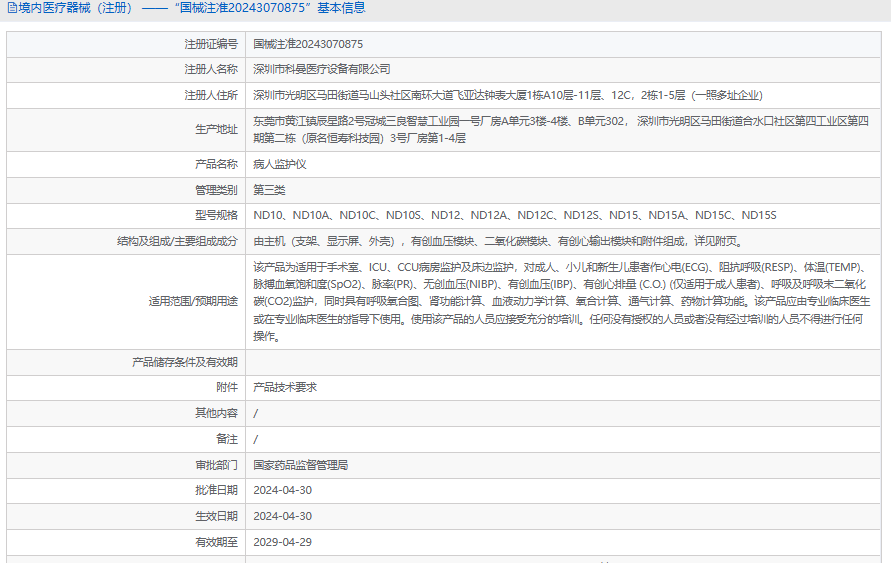Click the label '注册人名称'

(211, 69)
